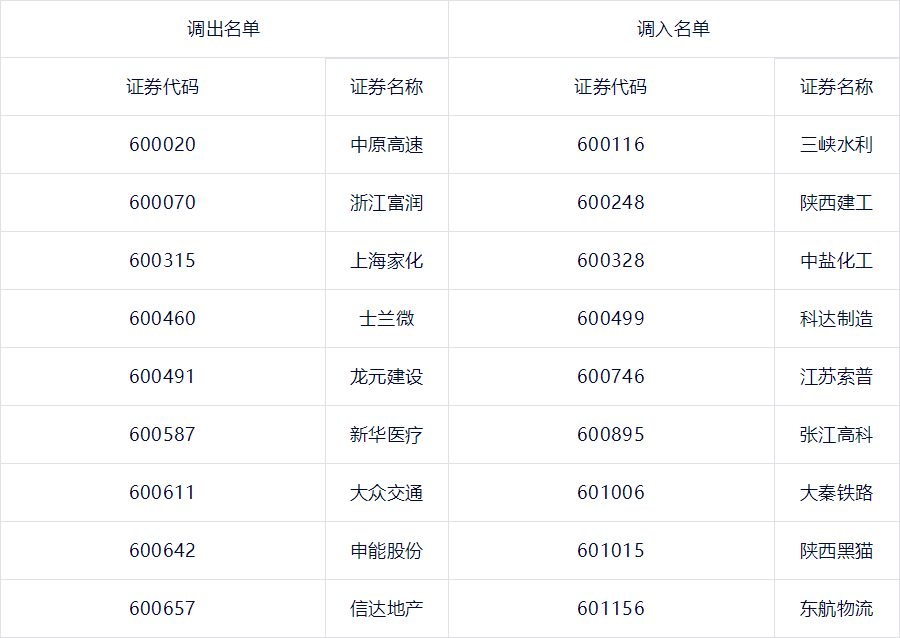Select code cell 601006

coord(611,492)
